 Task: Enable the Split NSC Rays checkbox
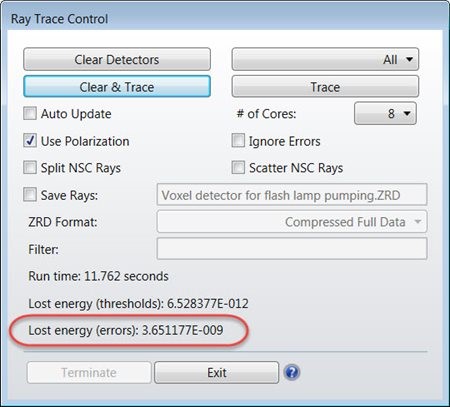click(x=30, y=167)
